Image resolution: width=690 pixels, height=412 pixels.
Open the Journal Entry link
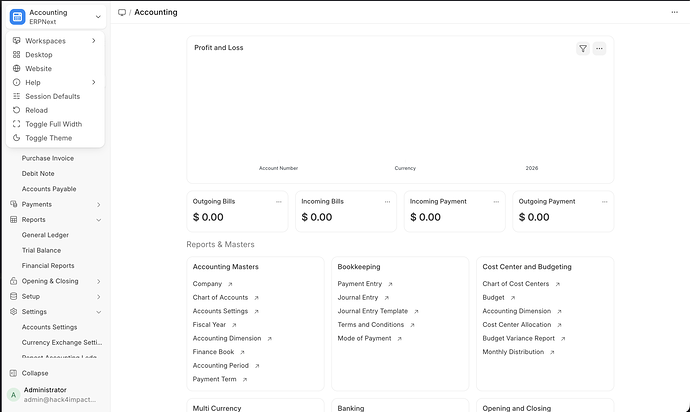358,297
